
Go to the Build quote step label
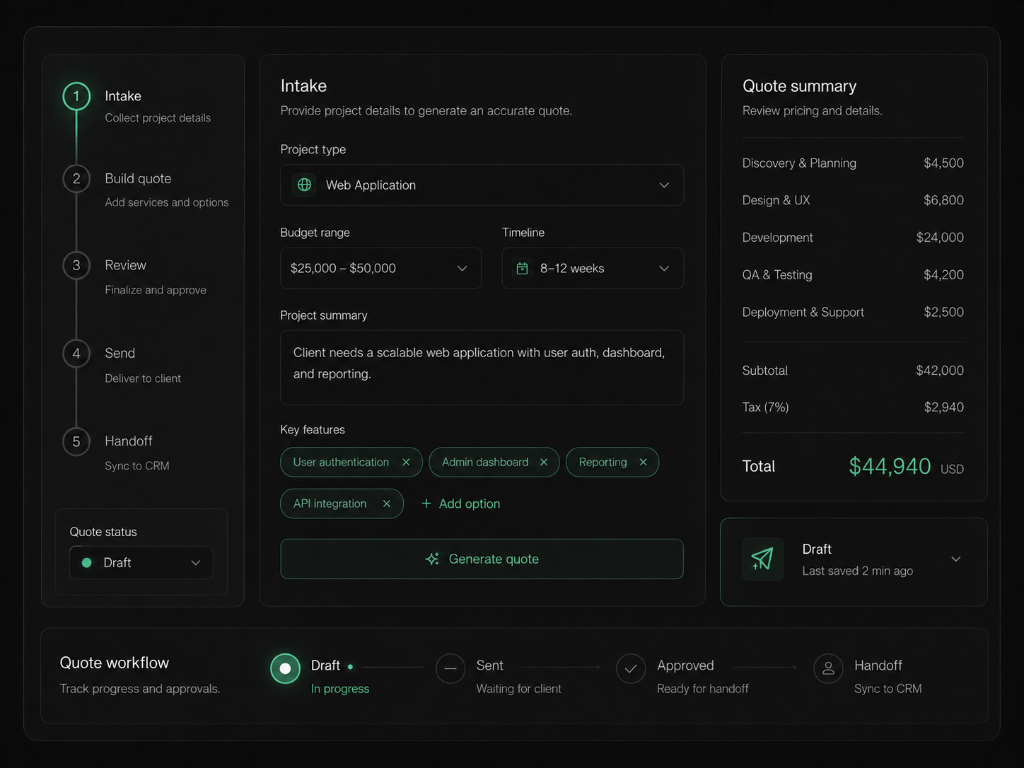click(x=138, y=178)
